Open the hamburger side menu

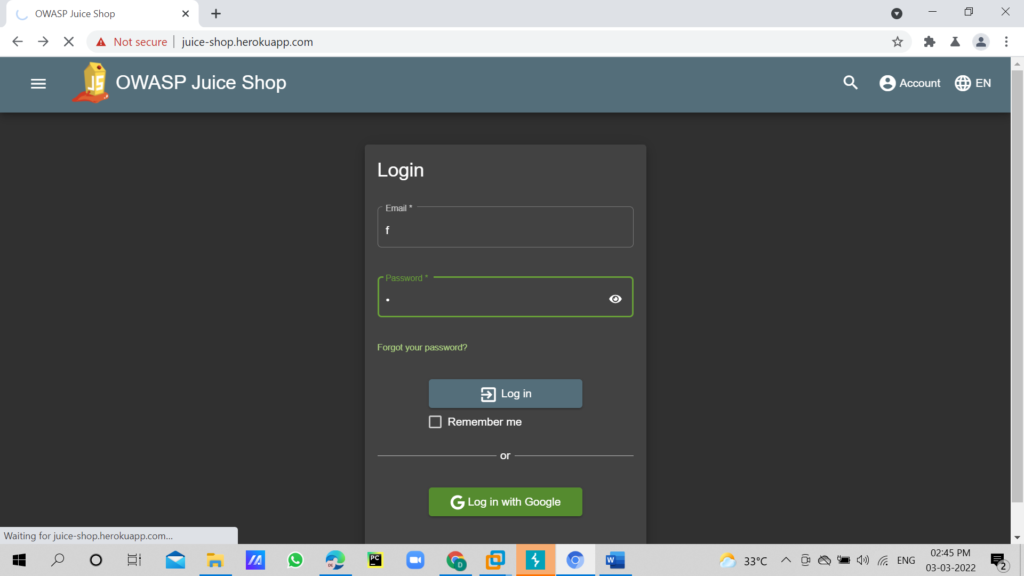(x=39, y=84)
